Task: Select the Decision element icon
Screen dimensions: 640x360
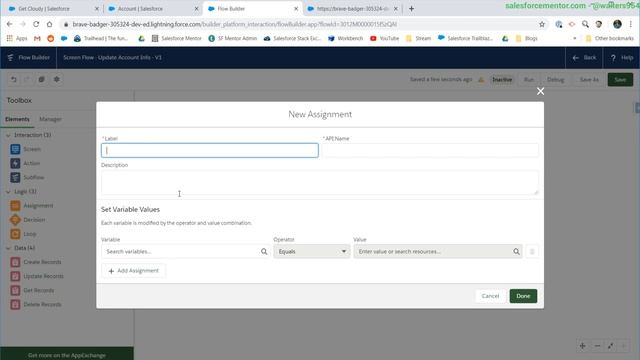Action: (15, 220)
